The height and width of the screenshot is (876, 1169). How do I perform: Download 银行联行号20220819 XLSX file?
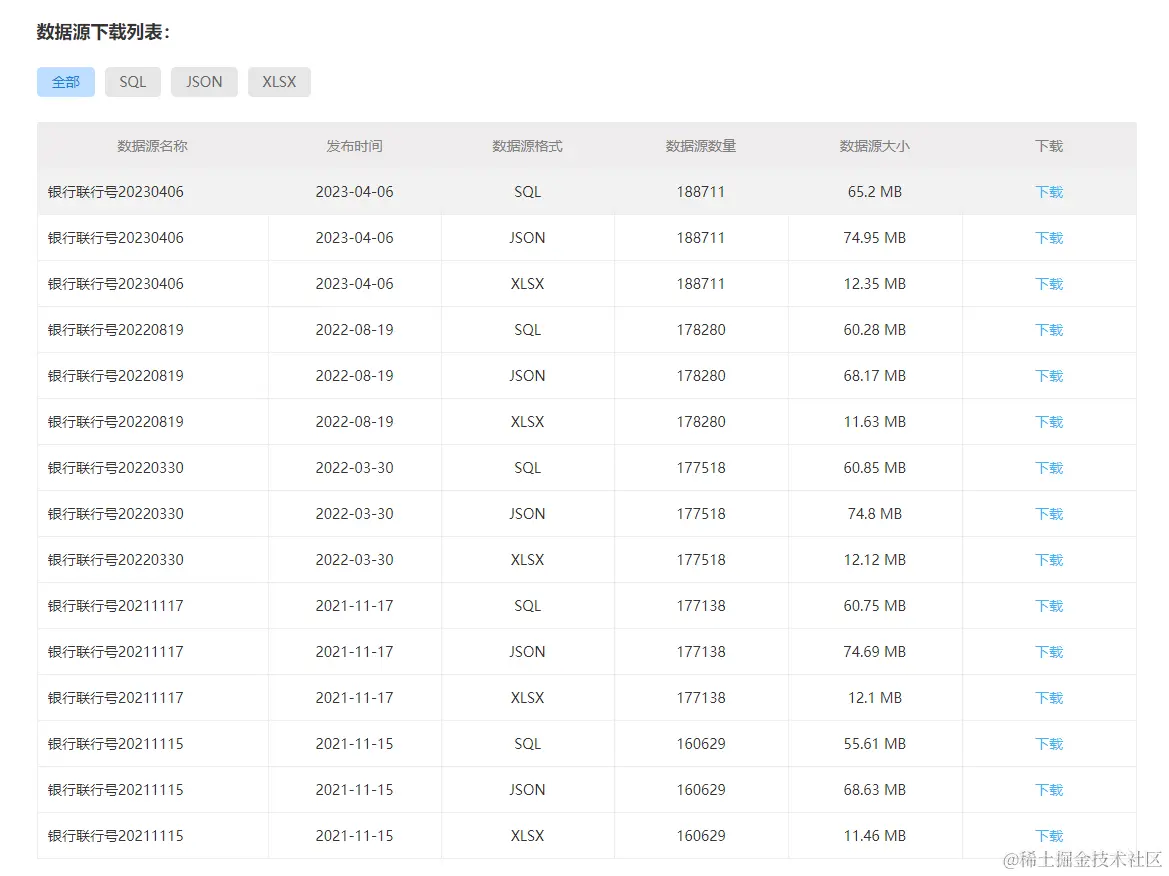tap(1049, 422)
